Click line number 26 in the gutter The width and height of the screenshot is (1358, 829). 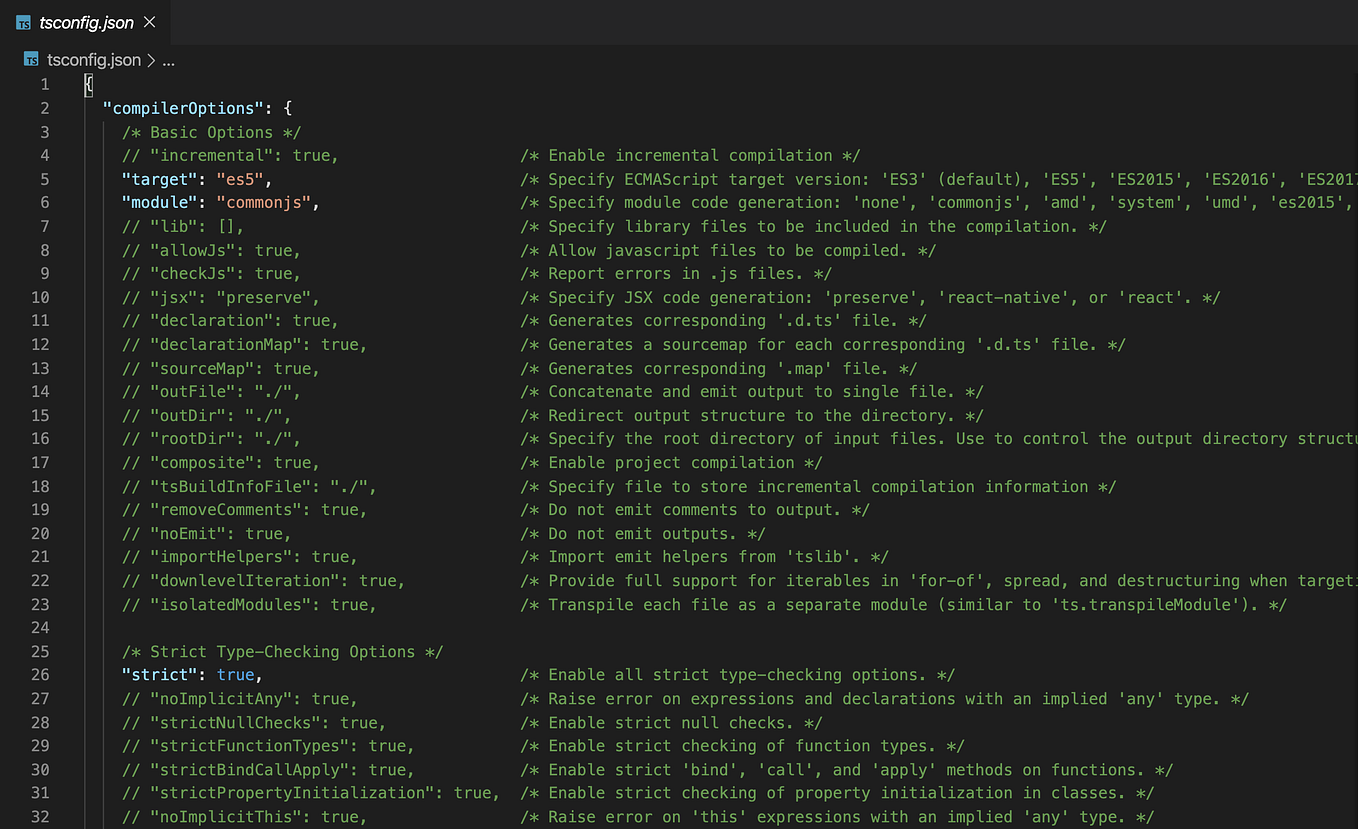pyautogui.click(x=40, y=674)
